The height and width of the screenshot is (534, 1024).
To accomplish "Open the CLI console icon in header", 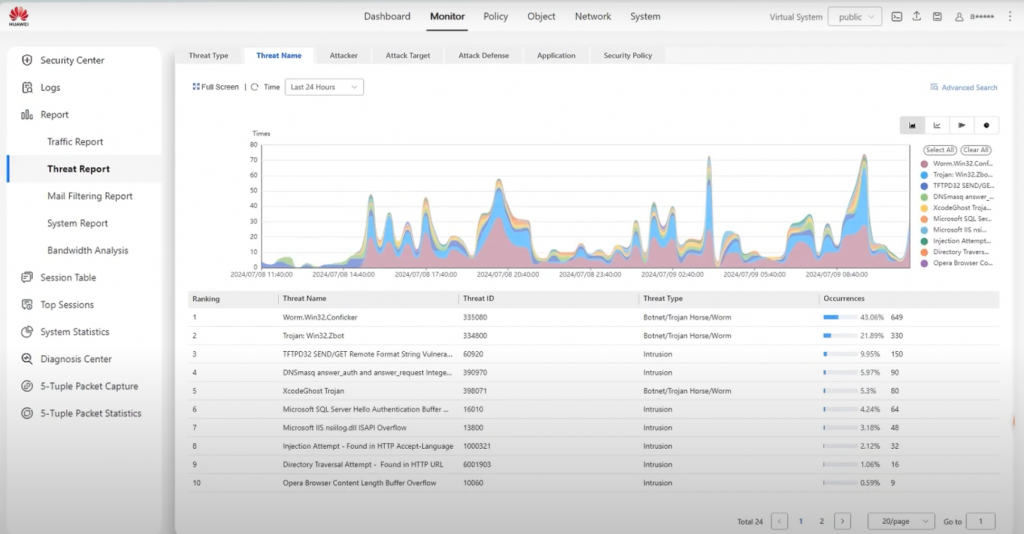I will pos(896,17).
